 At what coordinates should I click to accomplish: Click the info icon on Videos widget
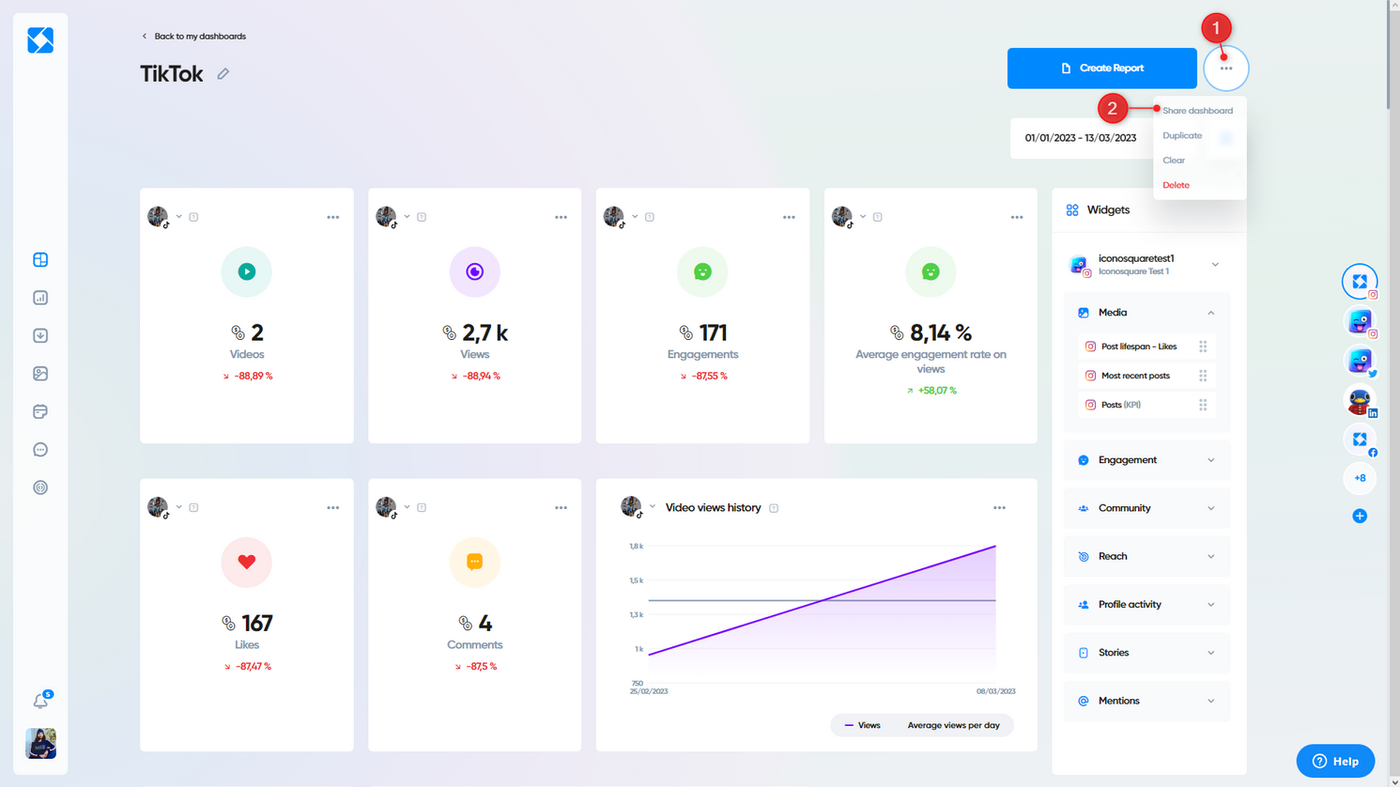[194, 217]
